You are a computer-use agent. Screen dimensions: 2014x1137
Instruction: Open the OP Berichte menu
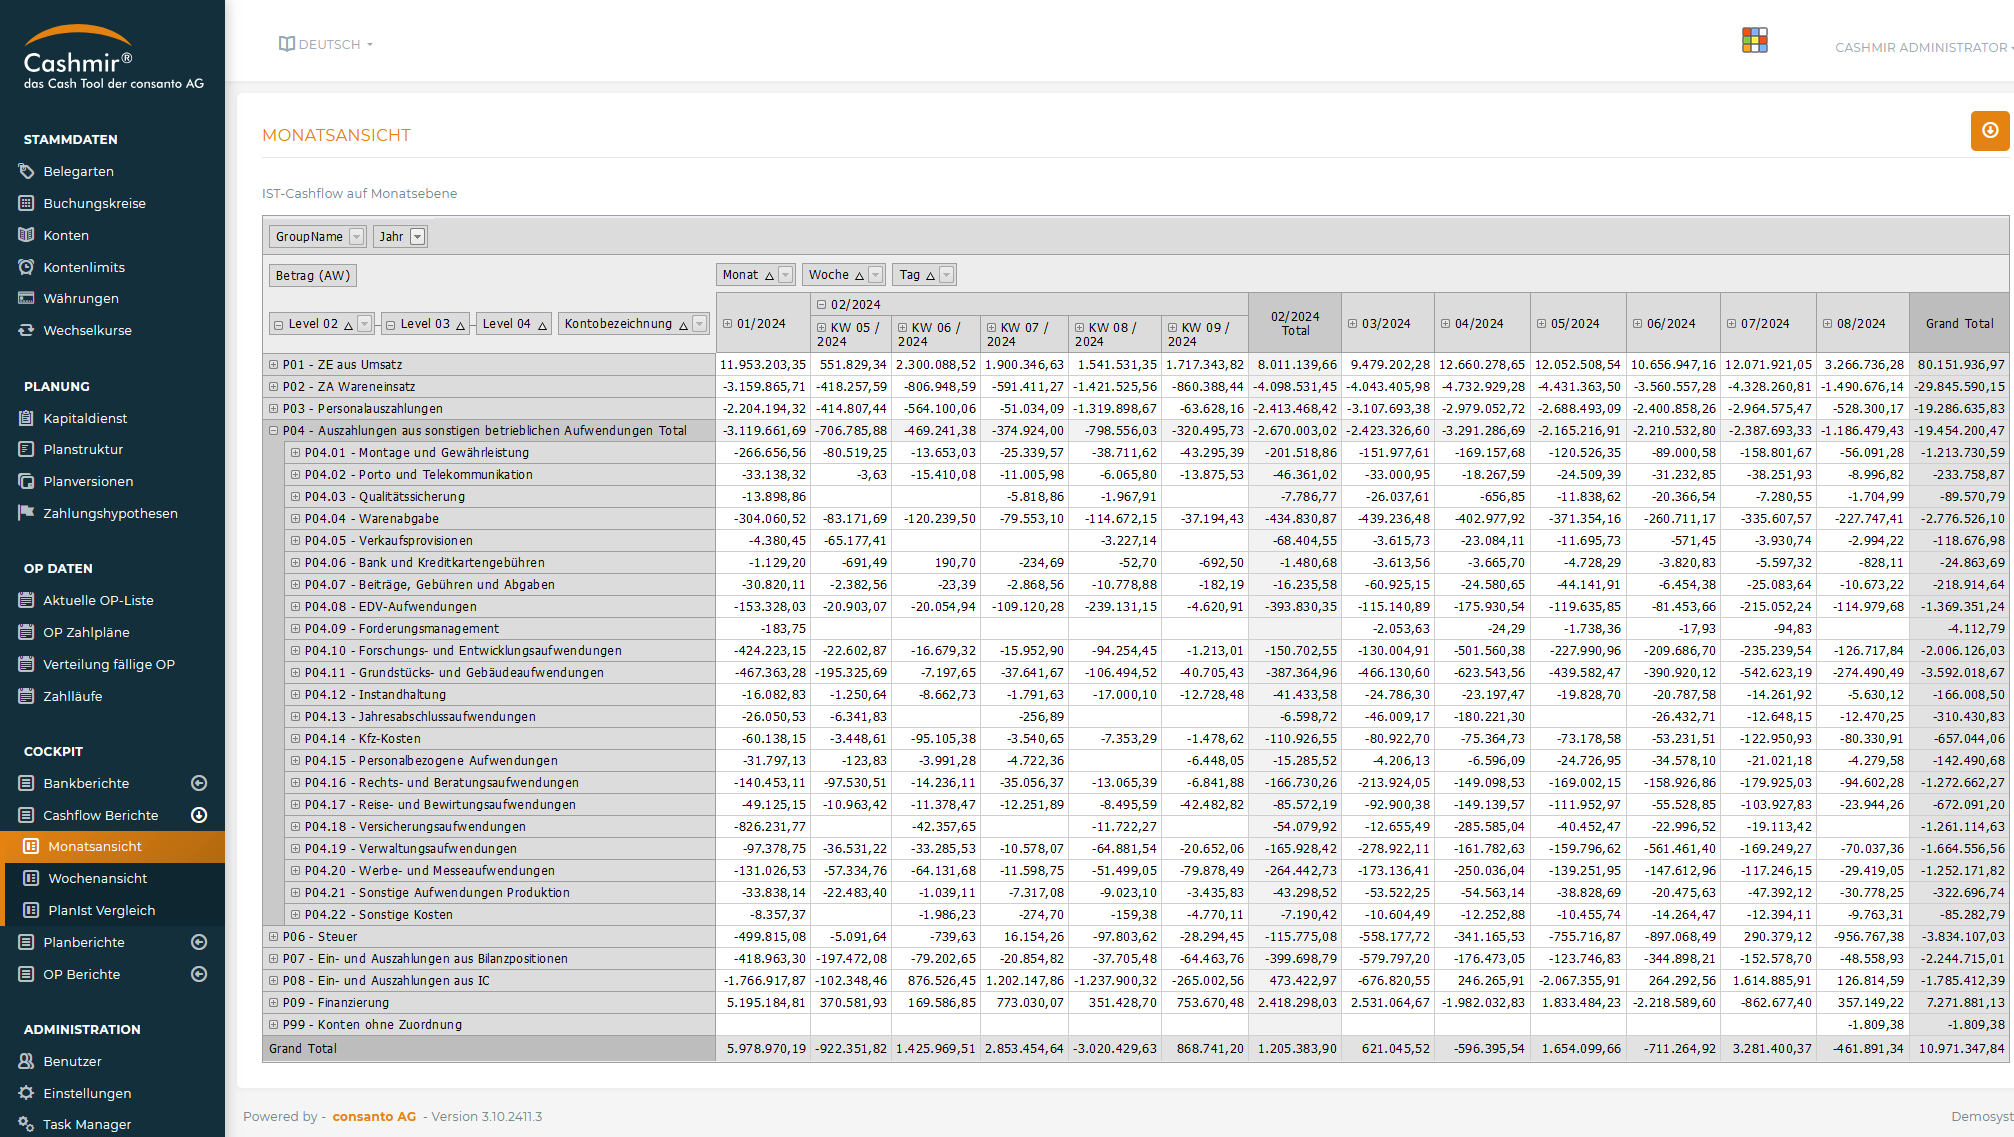(81, 974)
